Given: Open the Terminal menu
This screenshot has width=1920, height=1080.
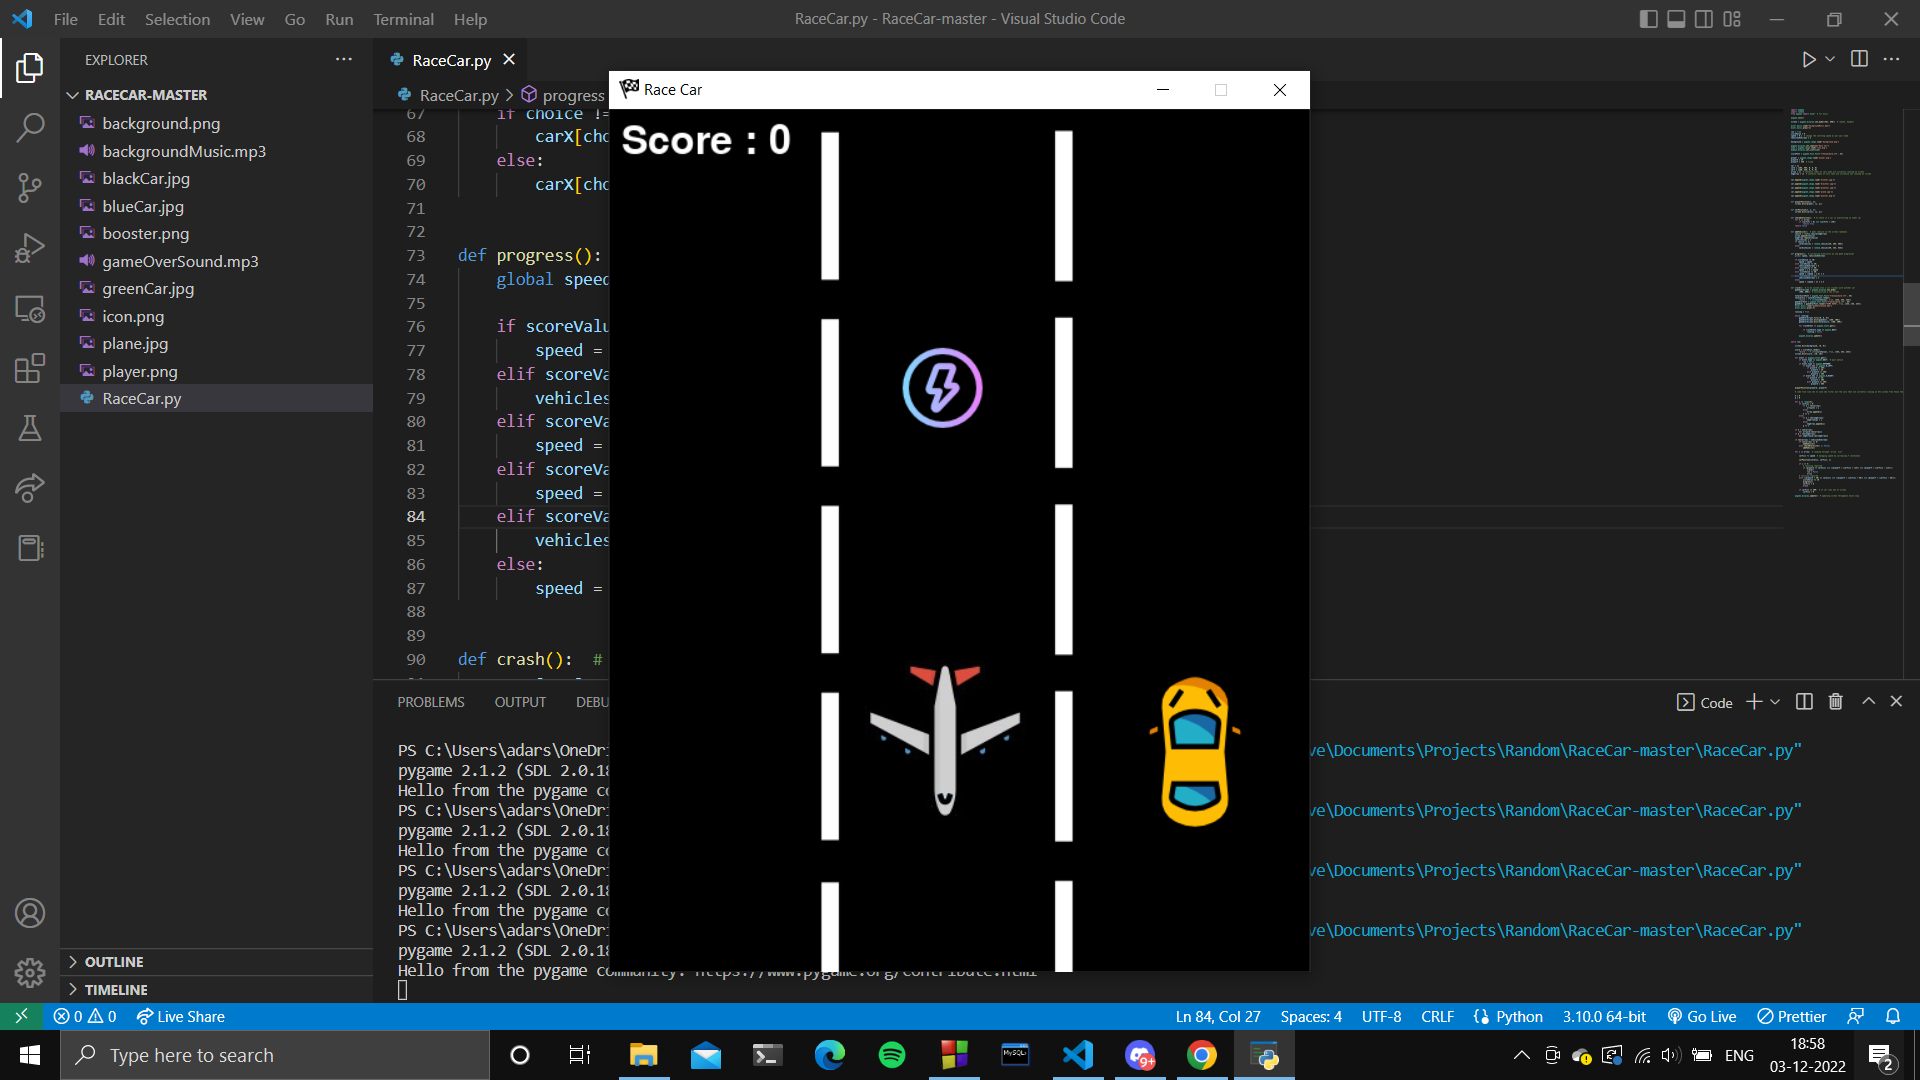Looking at the screenshot, I should [403, 19].
